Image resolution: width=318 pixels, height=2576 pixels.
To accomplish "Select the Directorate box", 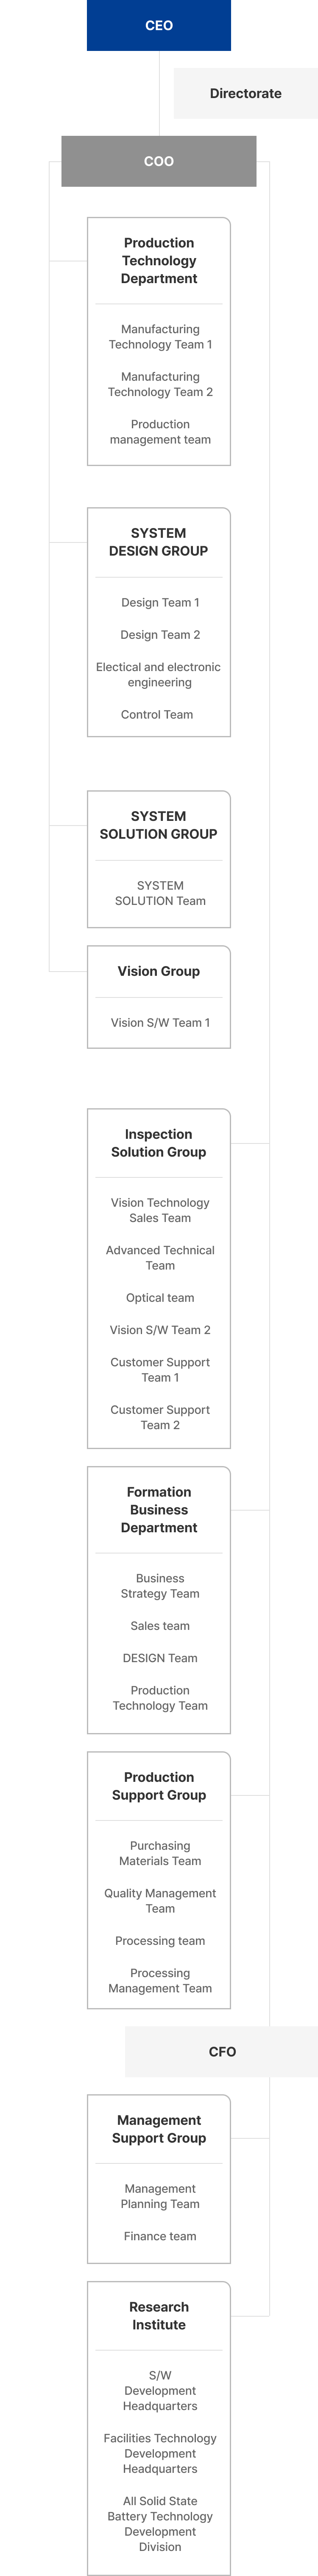I will click(245, 93).
